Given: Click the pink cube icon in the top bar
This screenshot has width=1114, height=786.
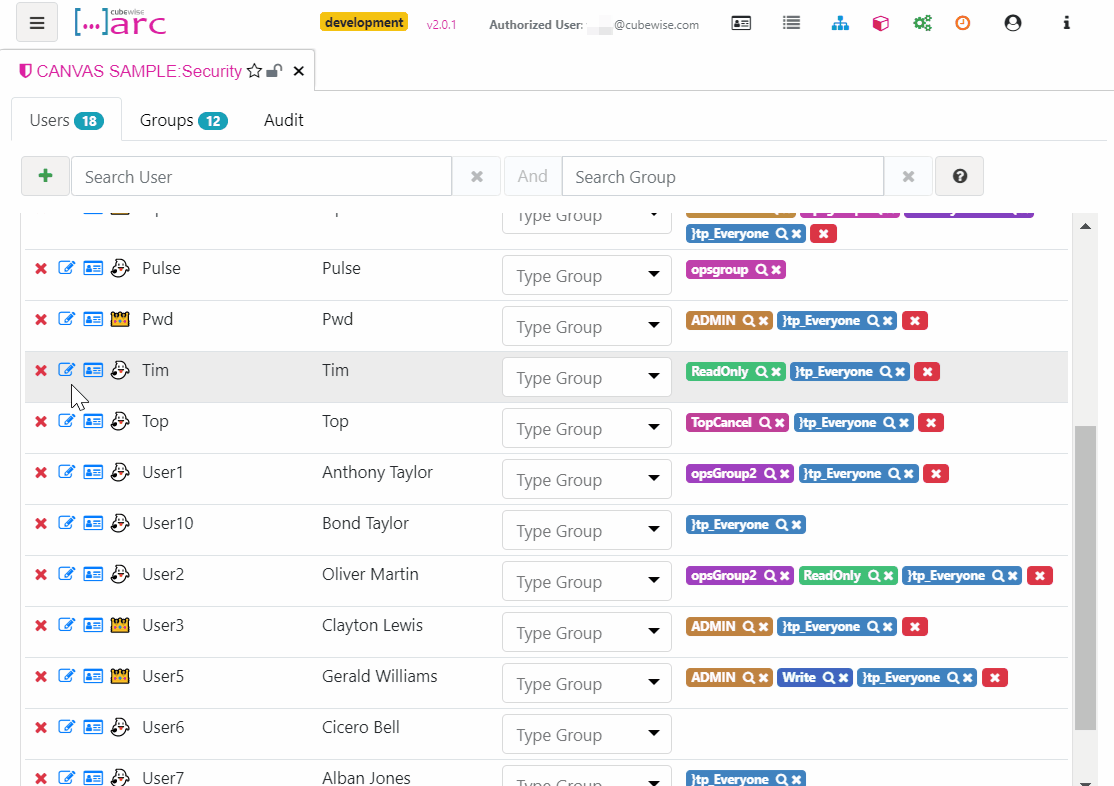Looking at the screenshot, I should 880,22.
